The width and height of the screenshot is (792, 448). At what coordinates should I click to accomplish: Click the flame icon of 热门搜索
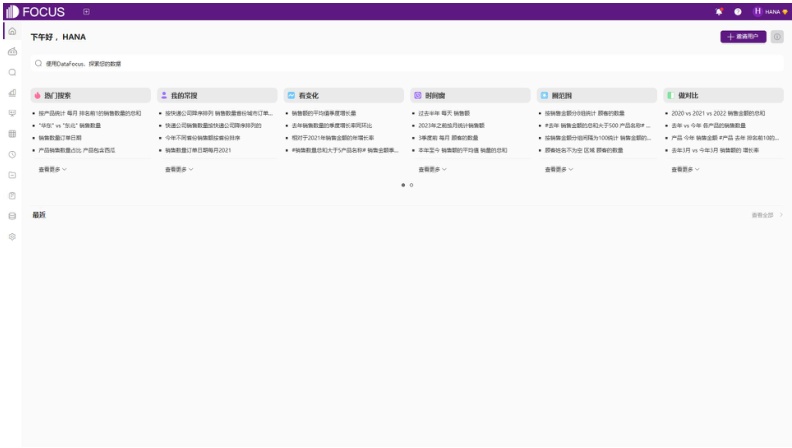37,95
